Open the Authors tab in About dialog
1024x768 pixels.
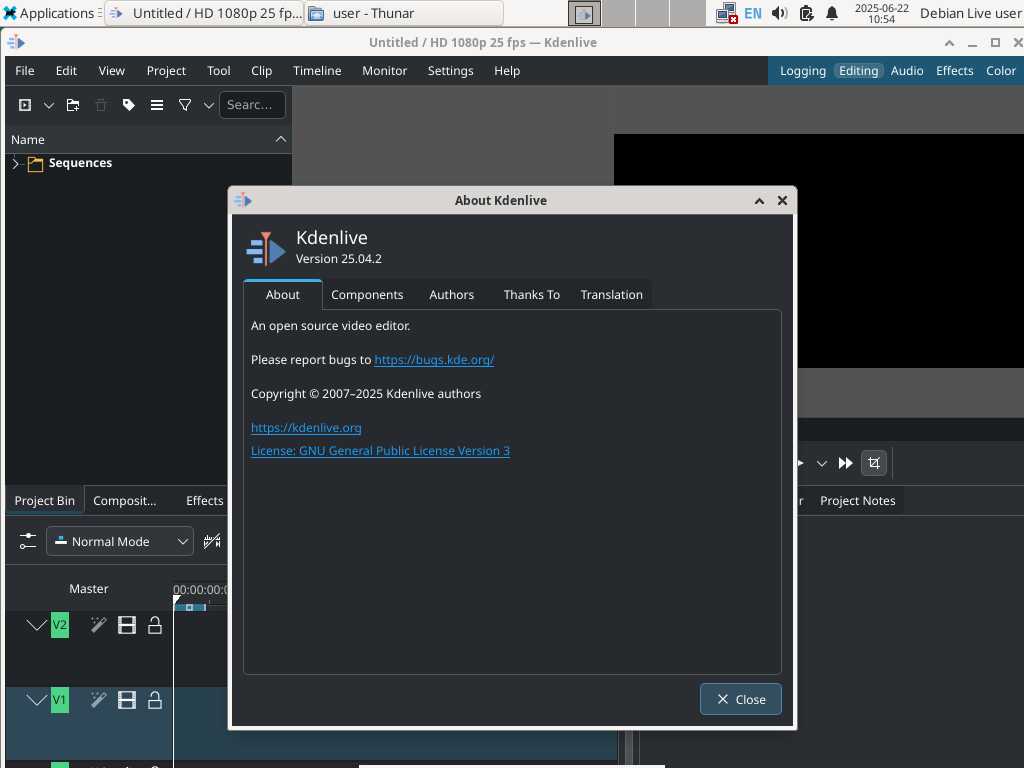(x=451, y=295)
